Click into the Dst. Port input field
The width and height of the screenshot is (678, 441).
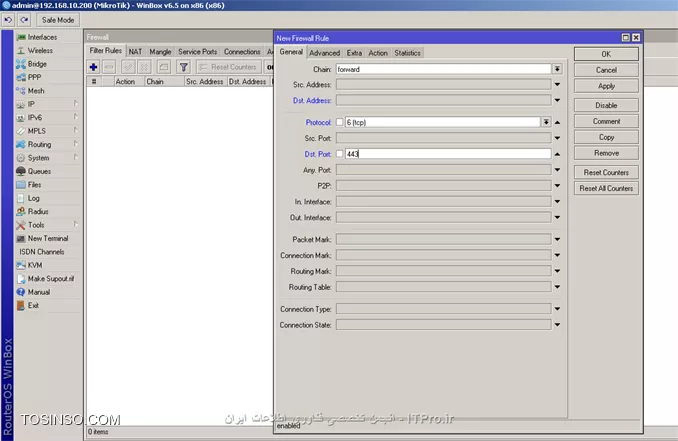pyautogui.click(x=448, y=154)
